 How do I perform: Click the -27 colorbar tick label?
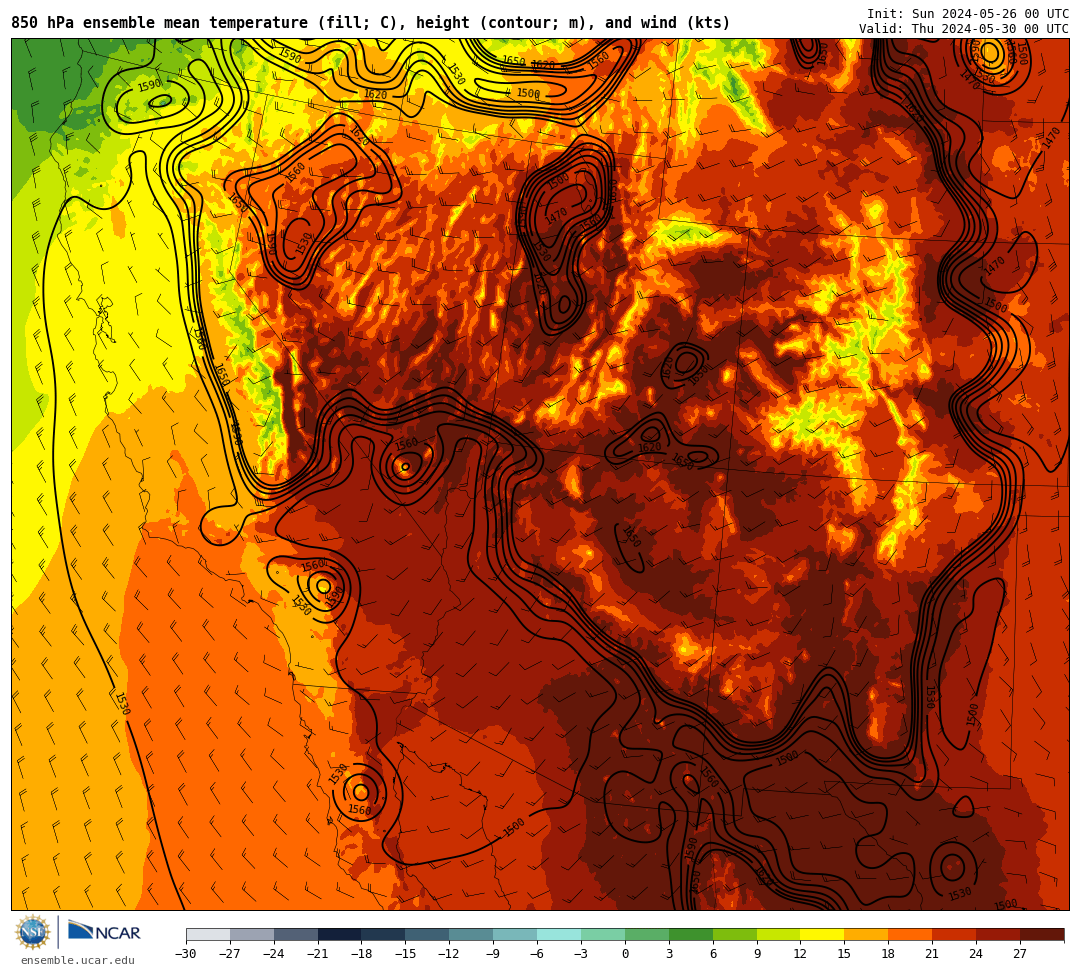click(x=230, y=954)
